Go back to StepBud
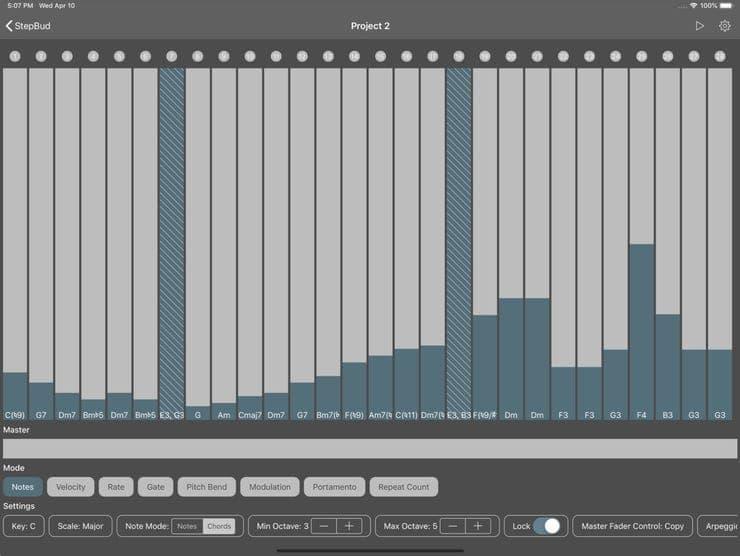The image size is (740, 556). click(28, 26)
